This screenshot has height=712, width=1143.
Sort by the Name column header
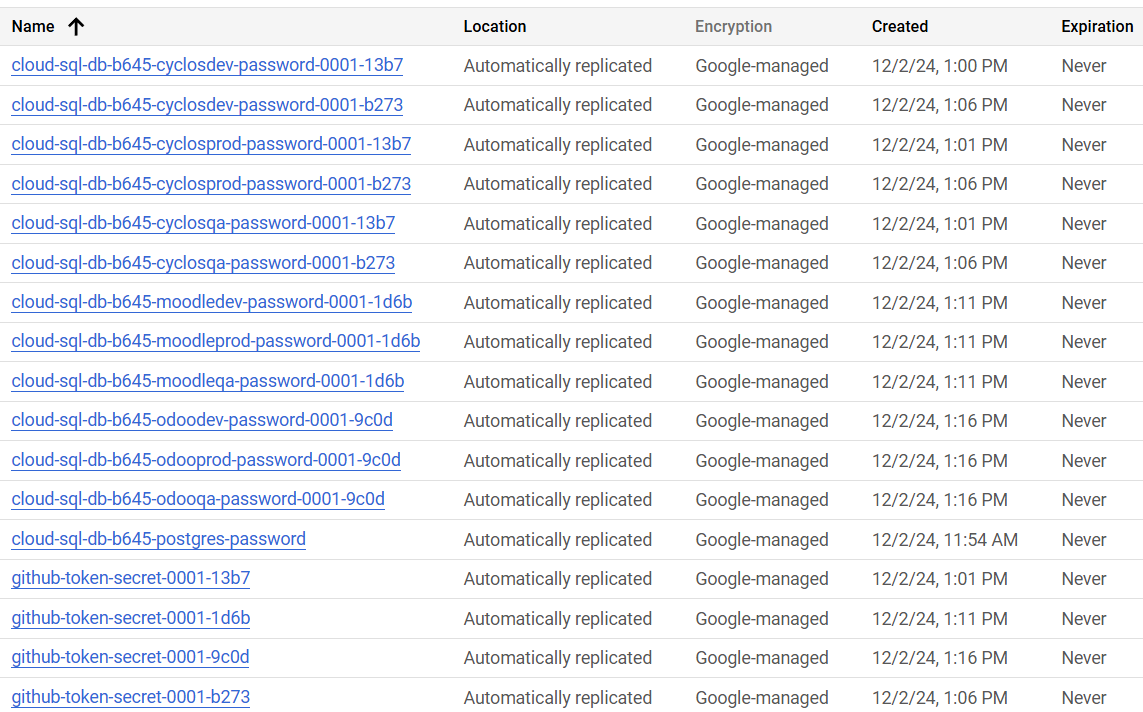click(x=33, y=27)
